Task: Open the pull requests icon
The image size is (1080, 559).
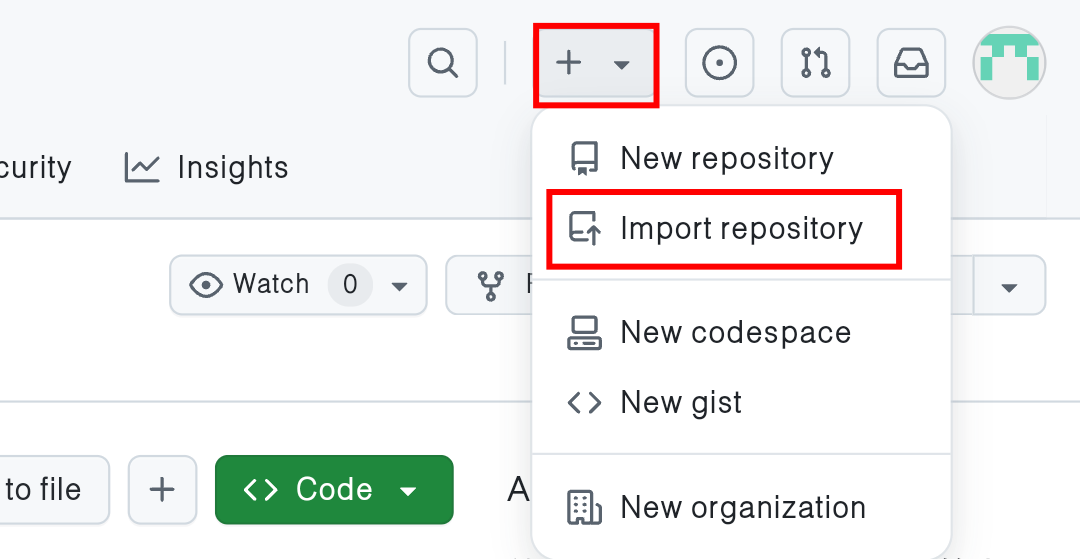Action: click(x=815, y=63)
